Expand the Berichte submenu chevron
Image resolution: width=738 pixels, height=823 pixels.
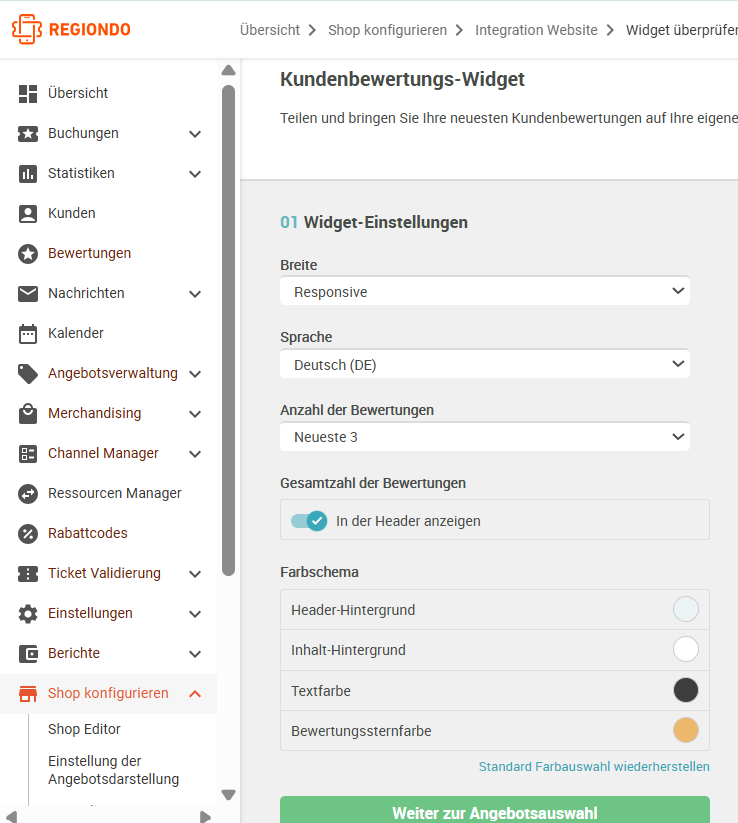point(195,653)
